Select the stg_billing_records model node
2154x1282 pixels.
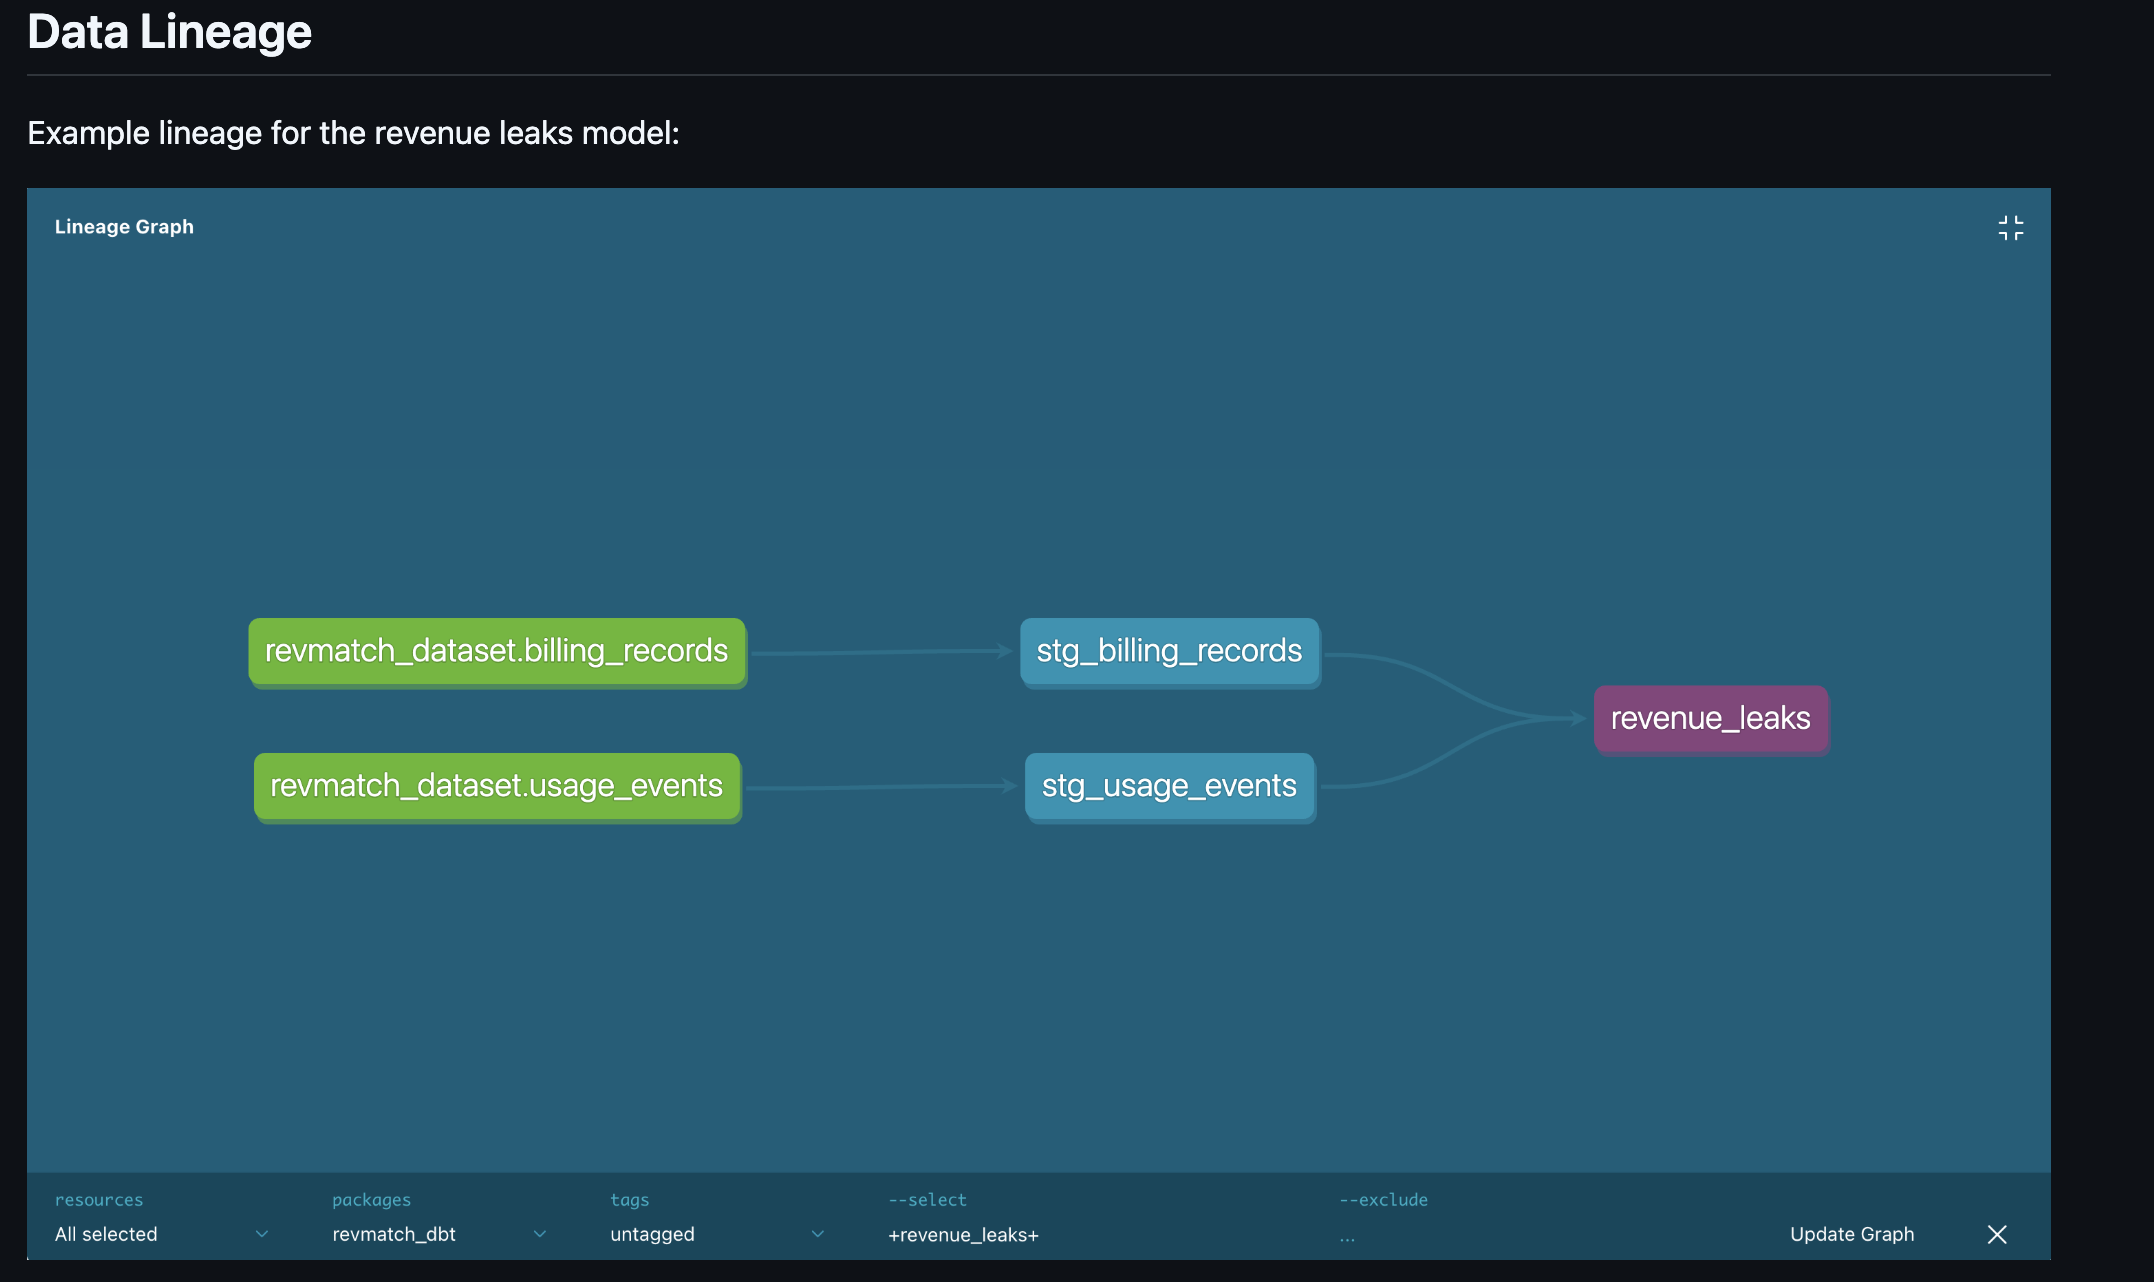click(x=1169, y=651)
